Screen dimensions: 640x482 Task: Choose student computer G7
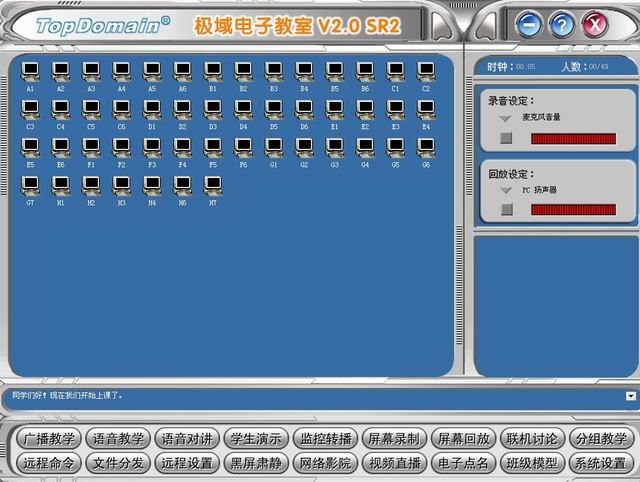[x=31, y=186]
